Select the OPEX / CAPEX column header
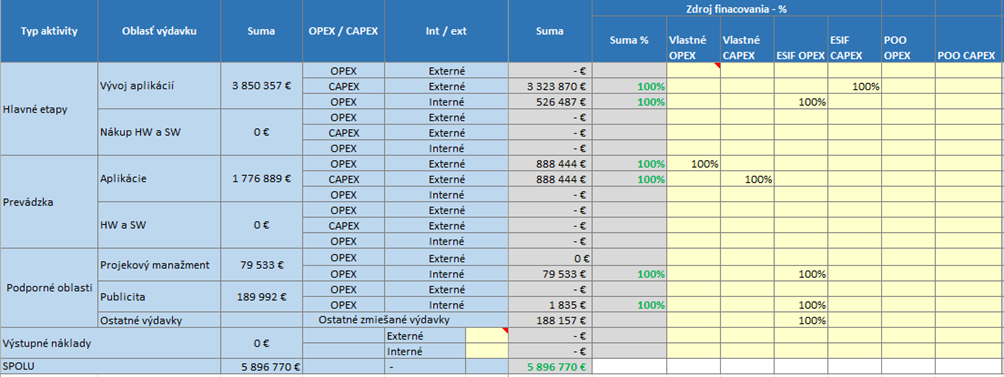 [x=344, y=31]
